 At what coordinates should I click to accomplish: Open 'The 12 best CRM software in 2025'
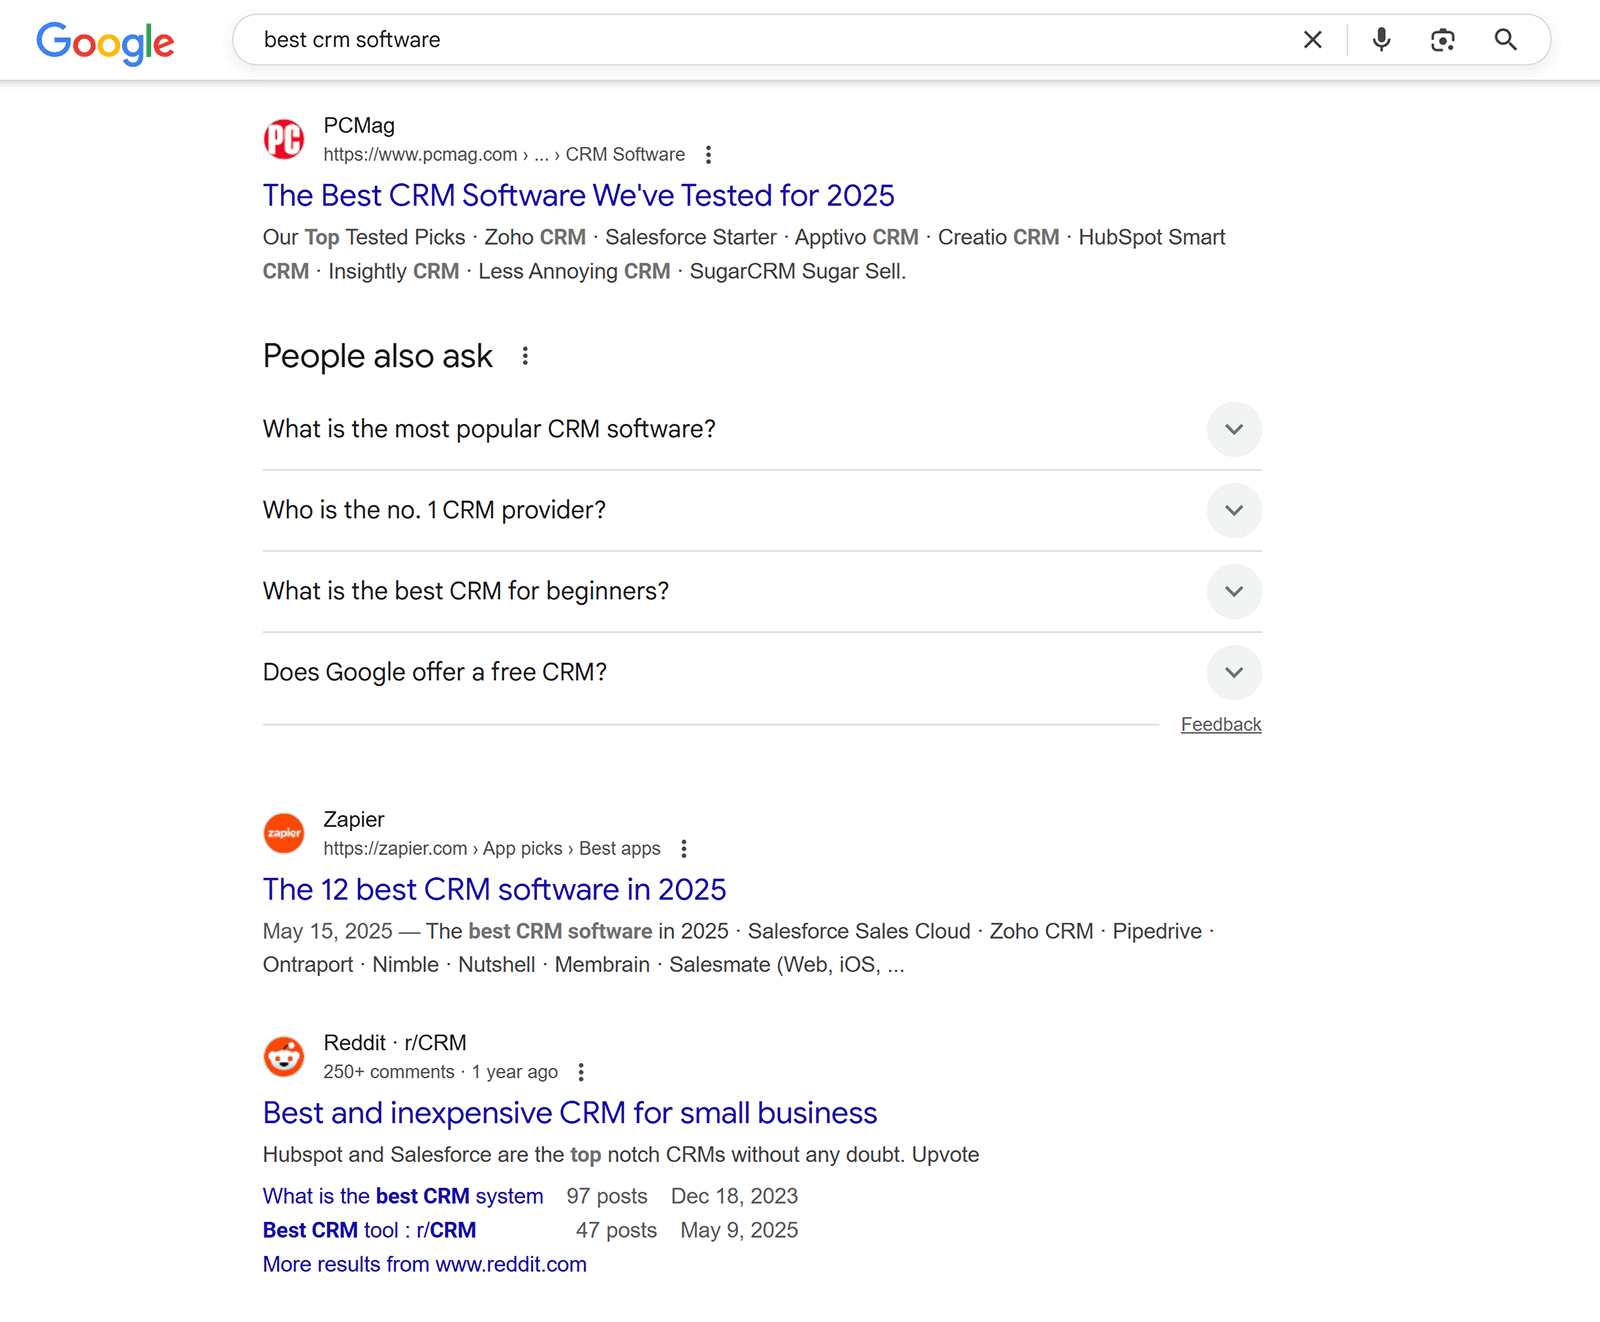click(x=494, y=889)
